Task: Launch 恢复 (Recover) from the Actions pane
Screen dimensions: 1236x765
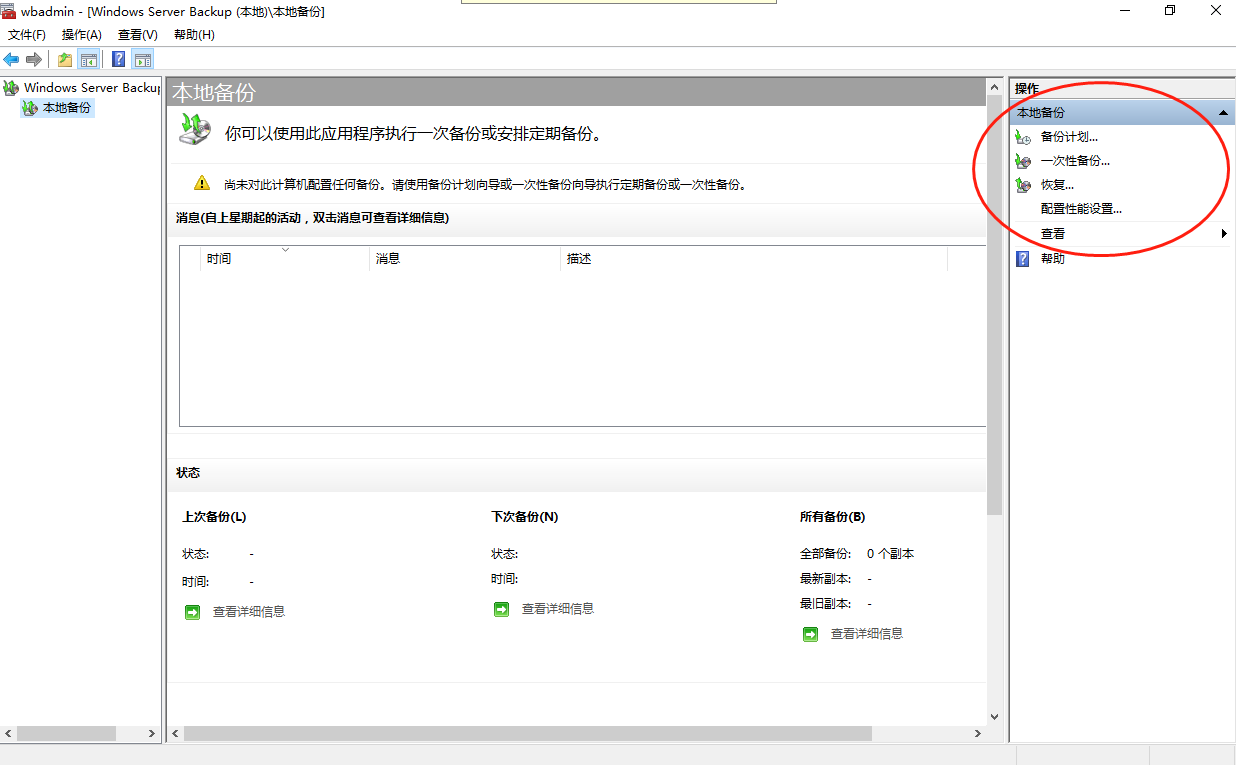Action: 1057,184
